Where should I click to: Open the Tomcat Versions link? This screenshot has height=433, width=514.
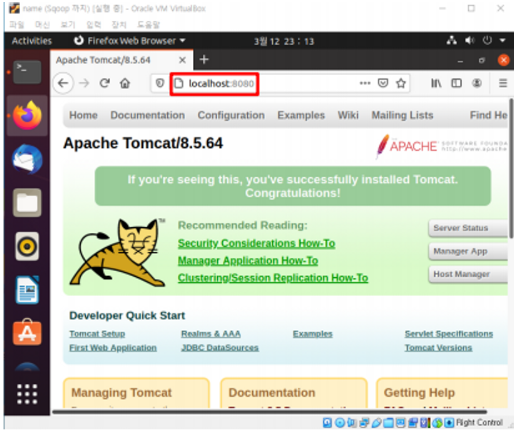pyautogui.click(x=438, y=348)
